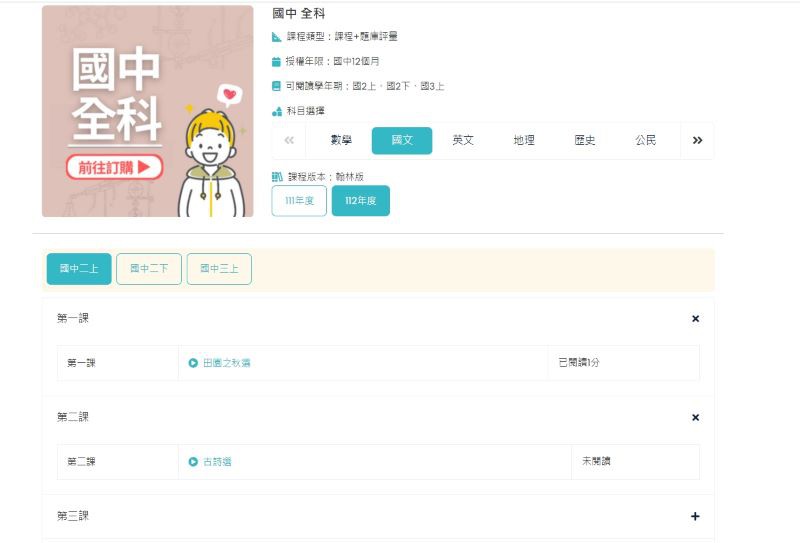Open the 歷史 subject tab
The width and height of the screenshot is (800, 543).
click(585, 141)
